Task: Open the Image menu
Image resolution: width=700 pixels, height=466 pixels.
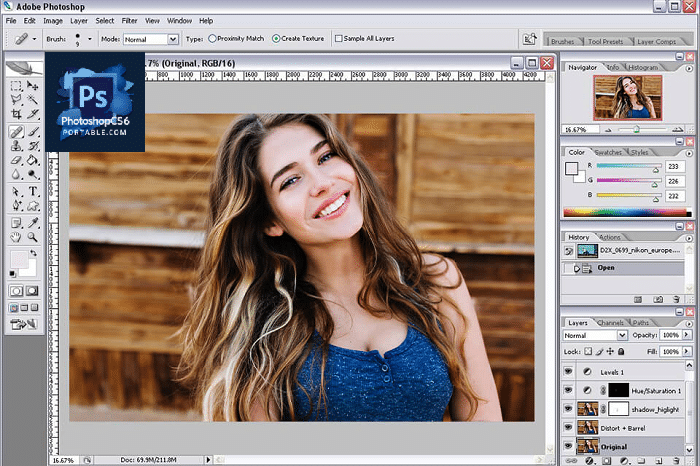Action: click(53, 21)
